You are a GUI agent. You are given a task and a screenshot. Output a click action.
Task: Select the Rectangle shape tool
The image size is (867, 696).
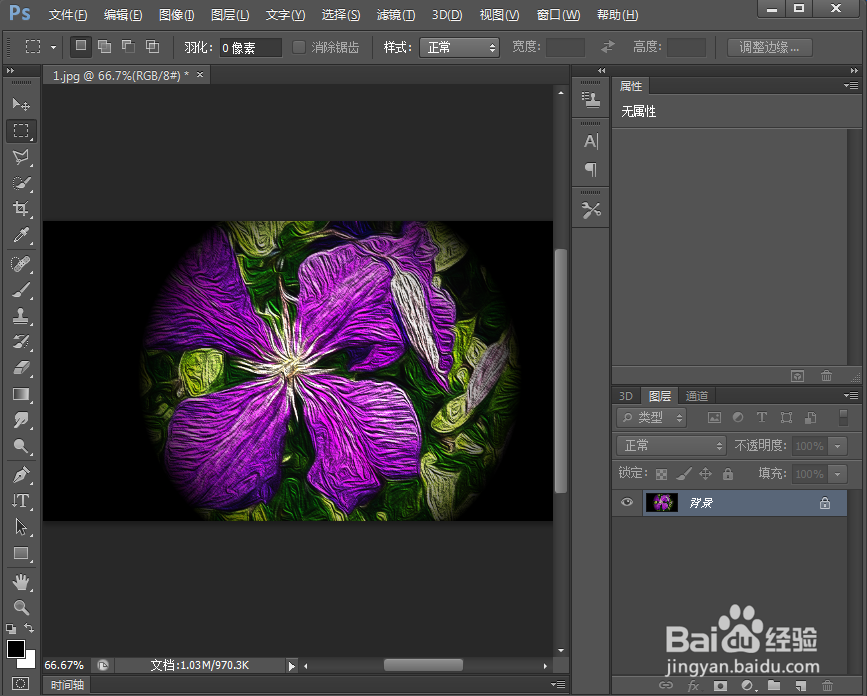[21, 553]
